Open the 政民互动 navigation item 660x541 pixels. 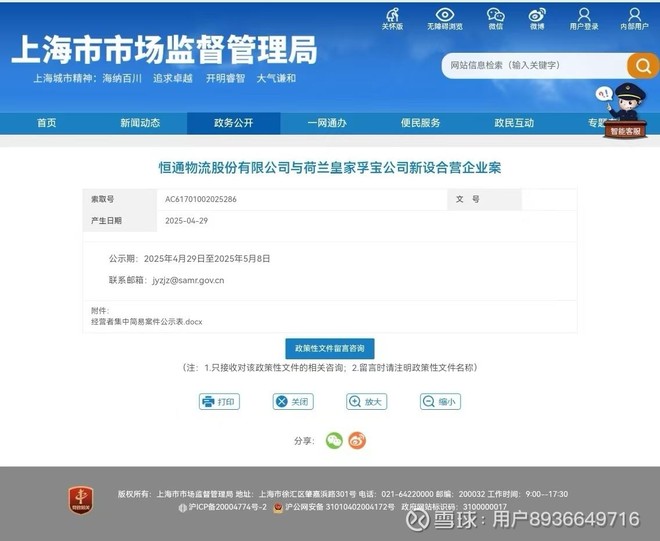(x=514, y=123)
